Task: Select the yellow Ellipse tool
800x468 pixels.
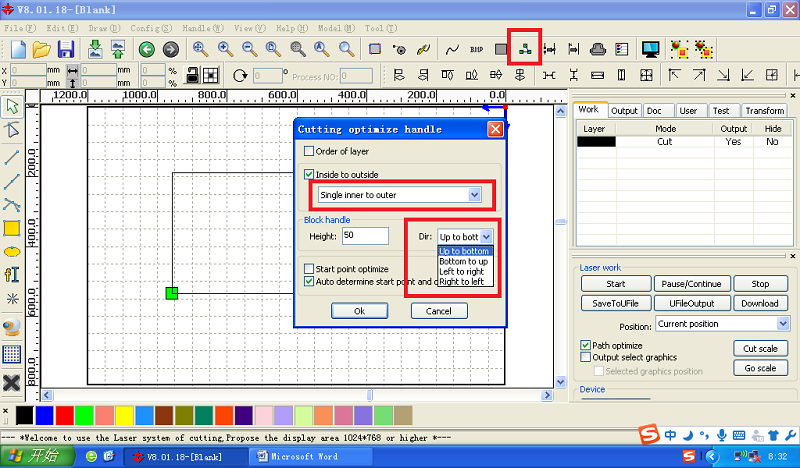Action: (x=12, y=252)
